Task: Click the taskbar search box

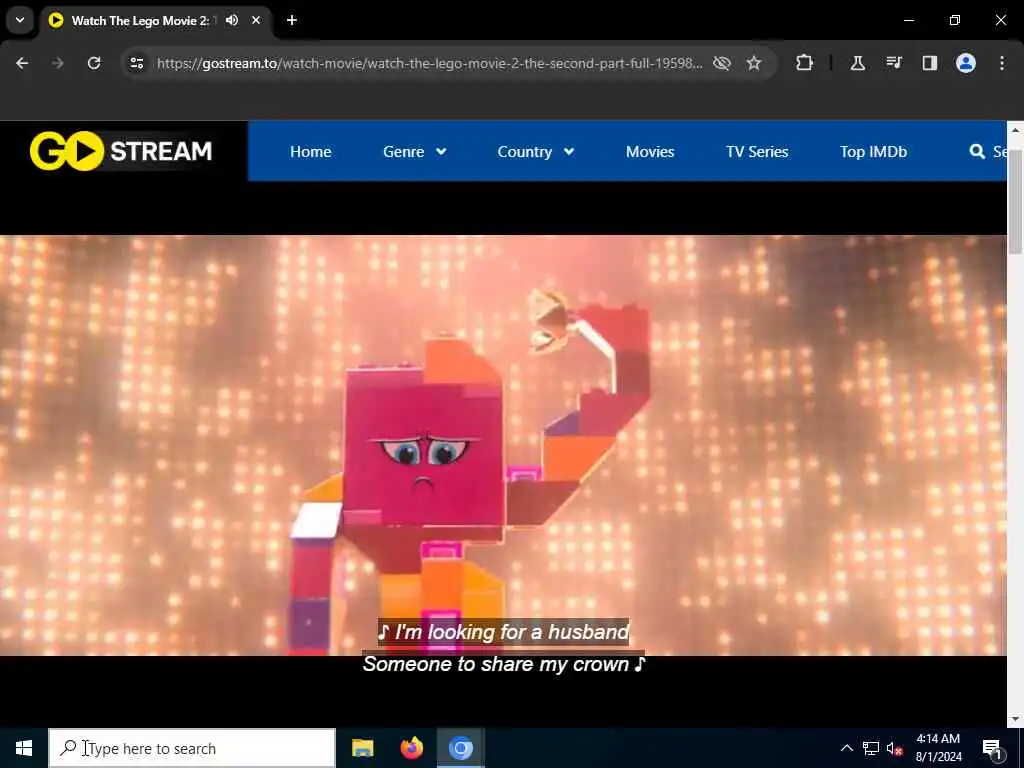Action: [x=192, y=748]
